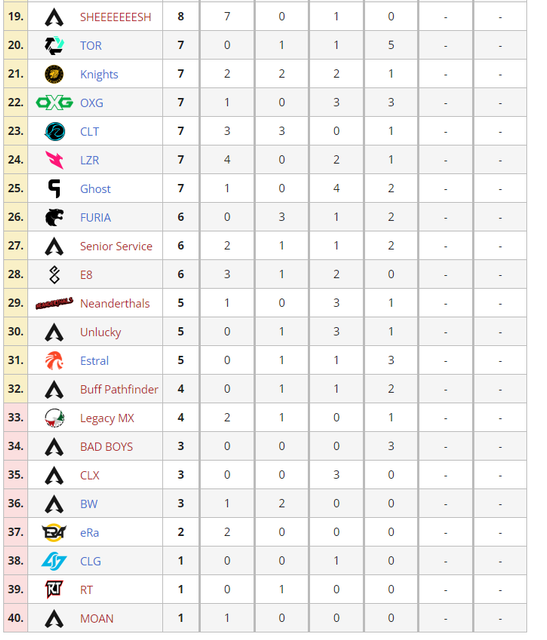Open the Buff Pathfinder team link
Screen dimensions: 547x640
pos(119,389)
